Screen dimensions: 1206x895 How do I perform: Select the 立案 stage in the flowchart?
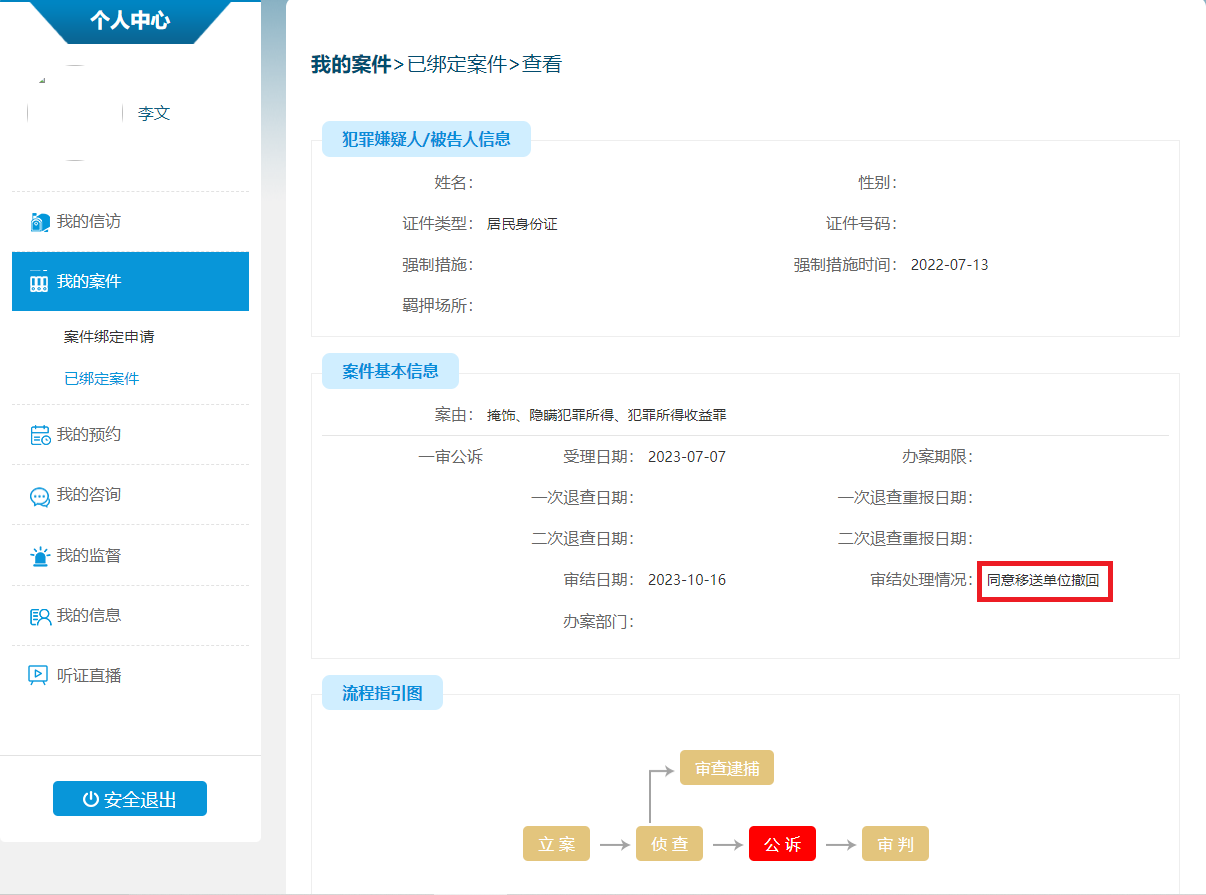click(x=556, y=843)
